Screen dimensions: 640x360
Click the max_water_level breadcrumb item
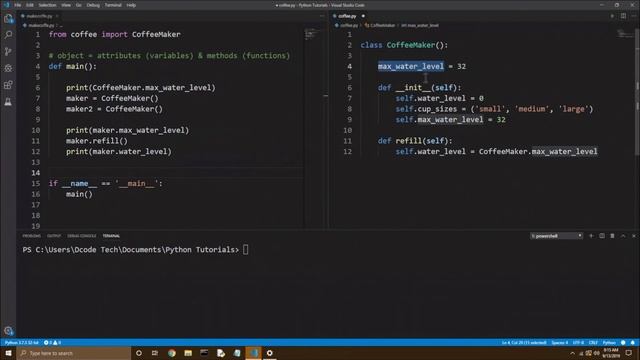[x=420, y=25]
